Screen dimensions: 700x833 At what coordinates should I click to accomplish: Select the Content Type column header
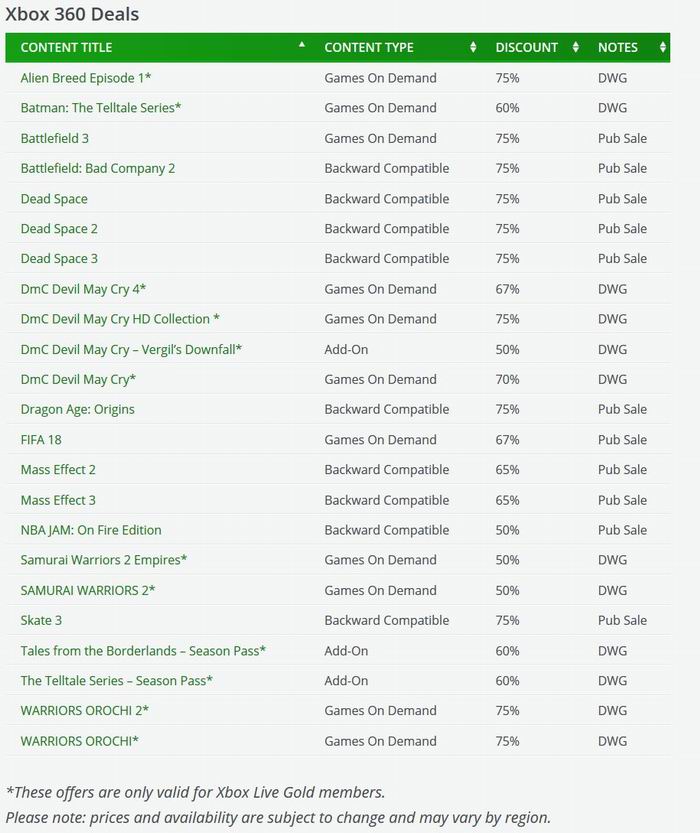[x=369, y=47]
